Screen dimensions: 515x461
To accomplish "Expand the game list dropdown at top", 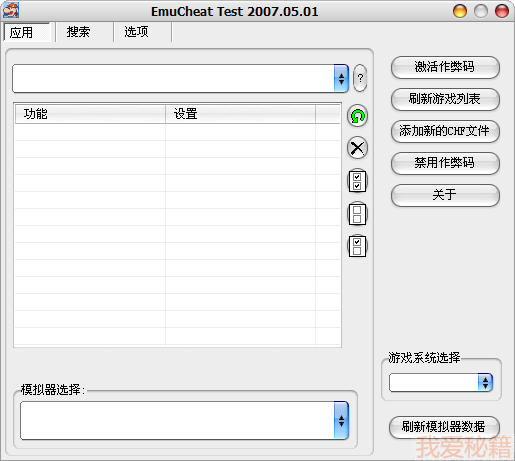I will tap(341, 79).
